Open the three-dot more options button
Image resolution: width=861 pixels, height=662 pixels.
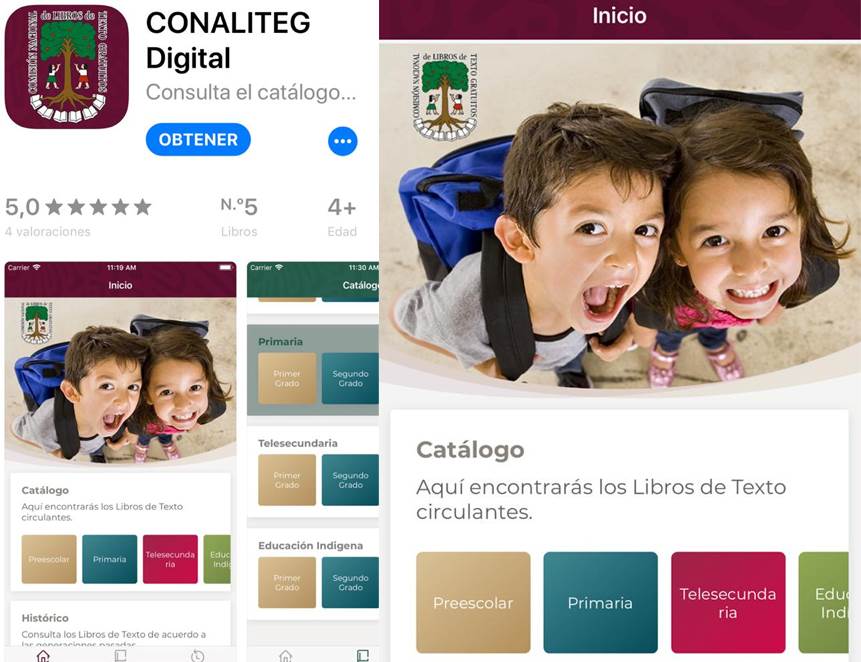click(x=343, y=141)
